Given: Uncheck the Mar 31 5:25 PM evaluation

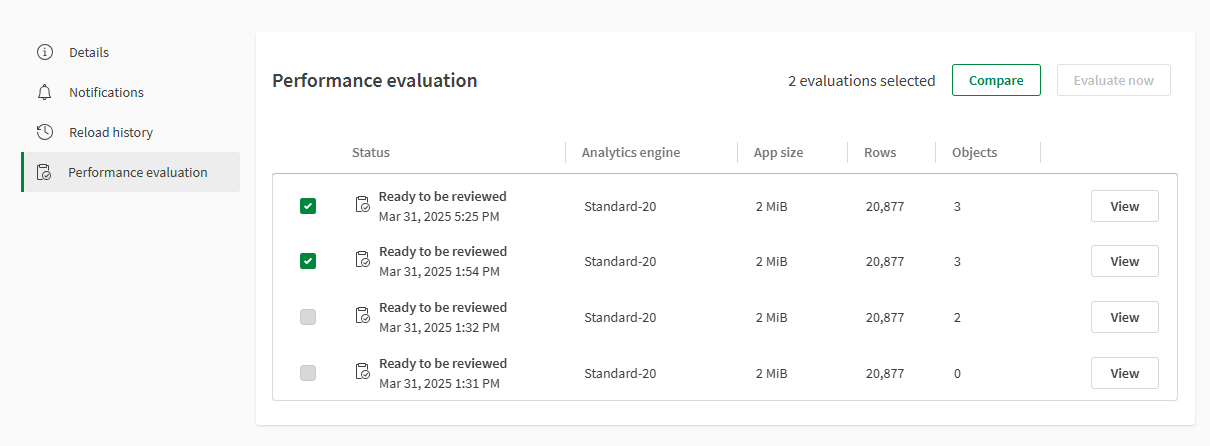Looking at the screenshot, I should pyautogui.click(x=308, y=206).
